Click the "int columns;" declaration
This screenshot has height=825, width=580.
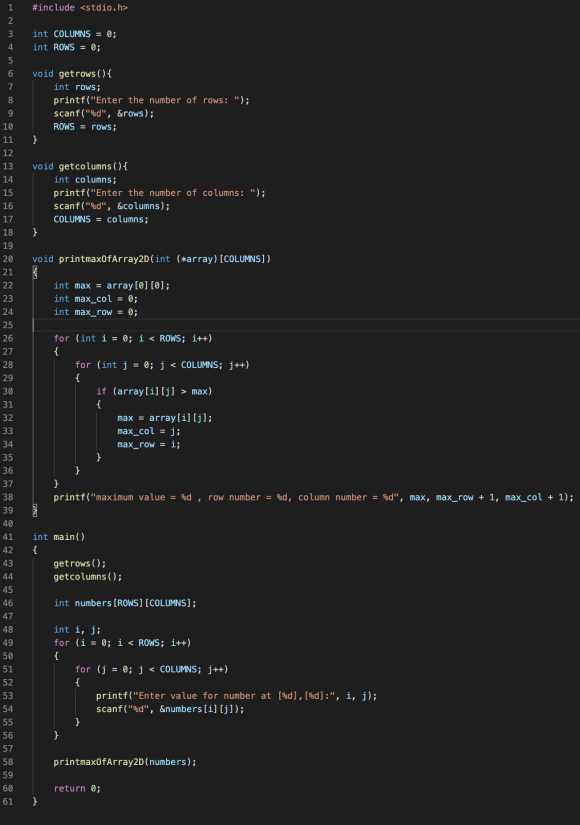click(85, 179)
